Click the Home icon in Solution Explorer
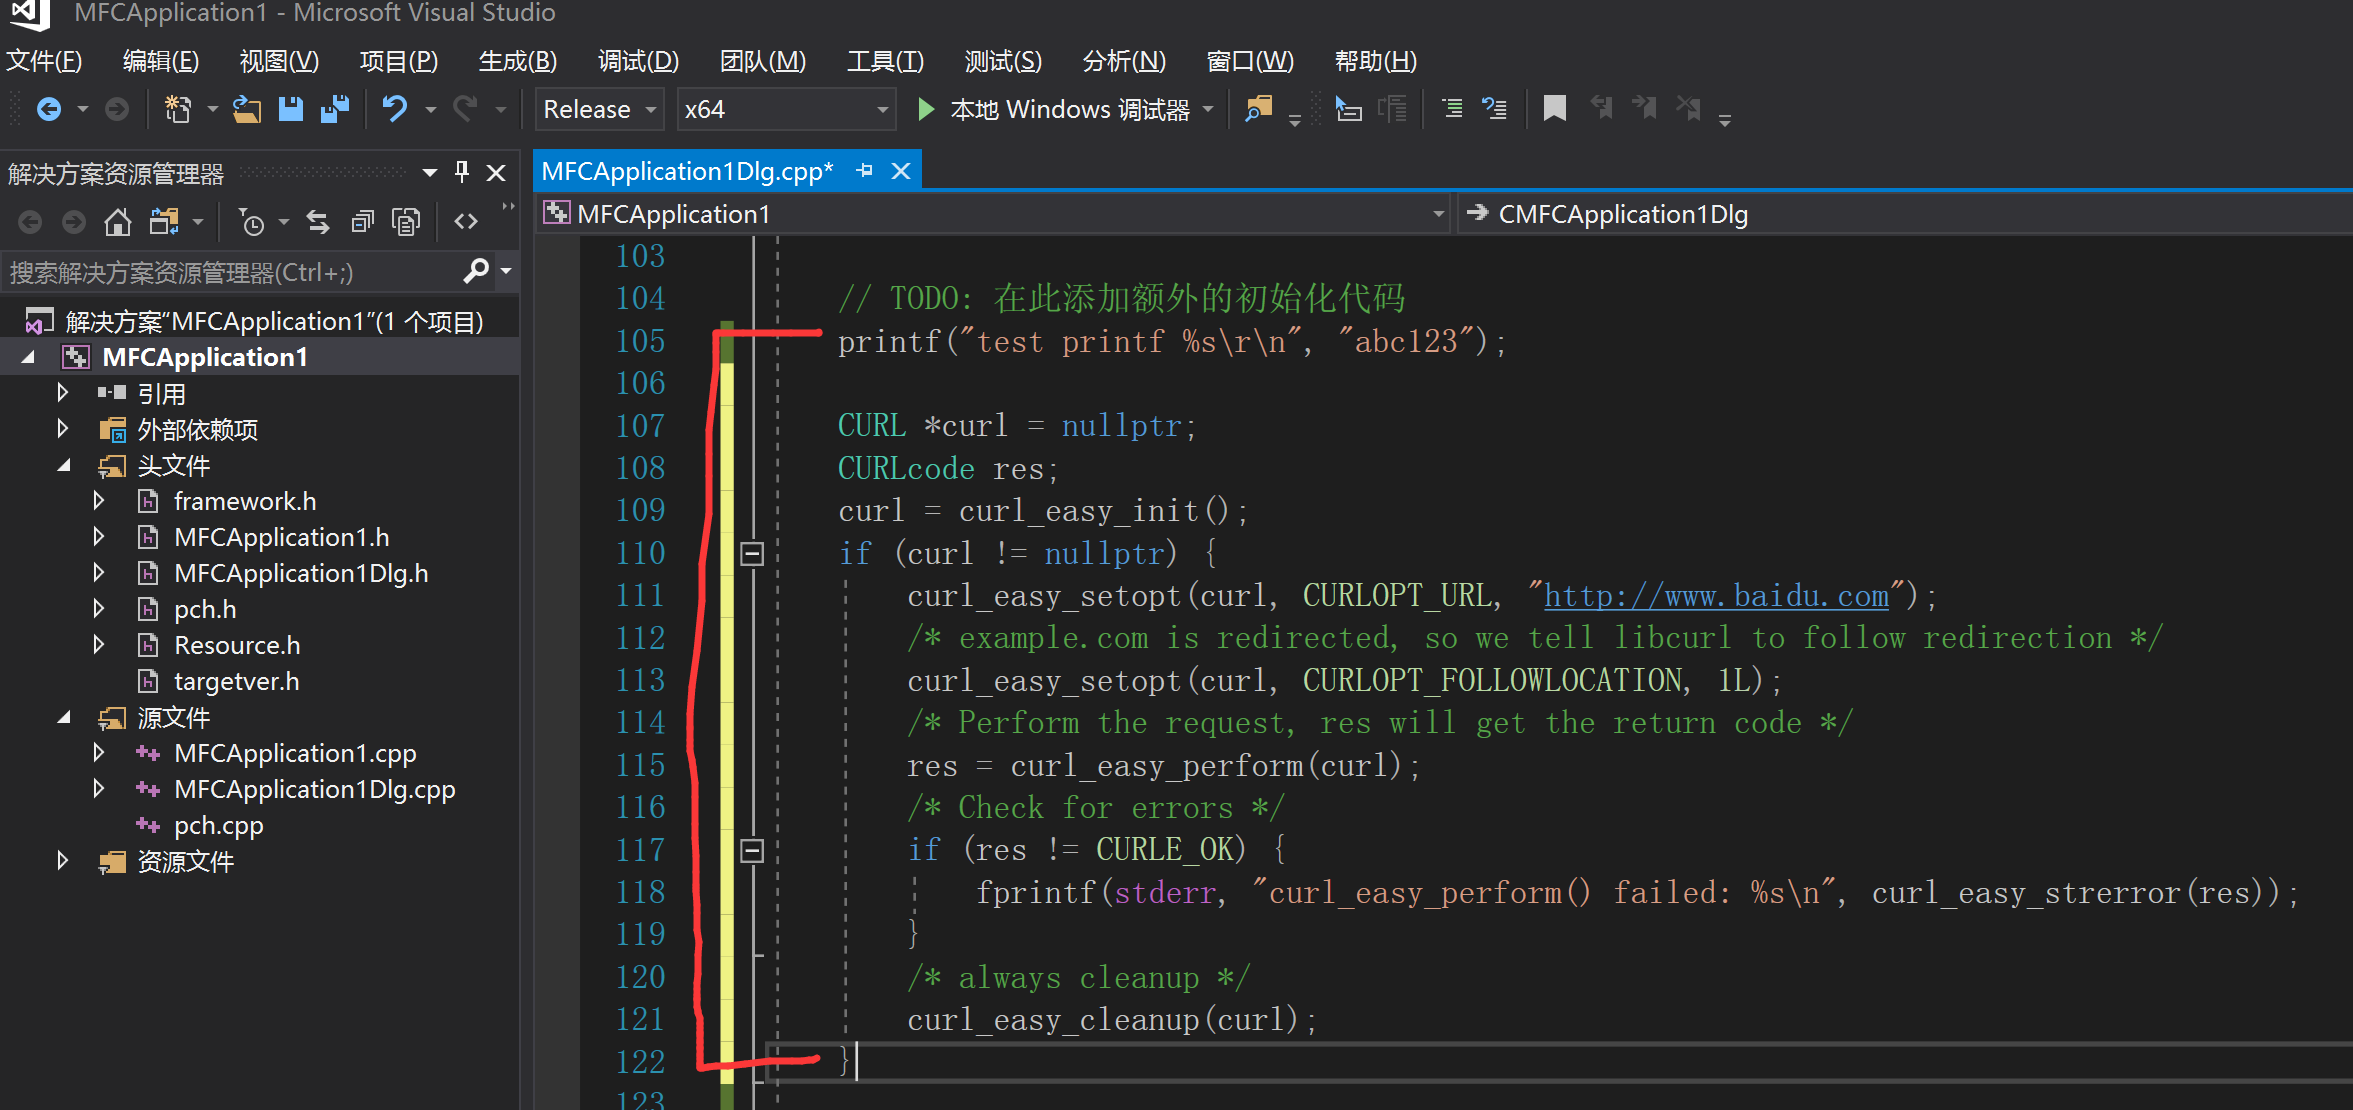The width and height of the screenshot is (2353, 1110). tap(117, 221)
